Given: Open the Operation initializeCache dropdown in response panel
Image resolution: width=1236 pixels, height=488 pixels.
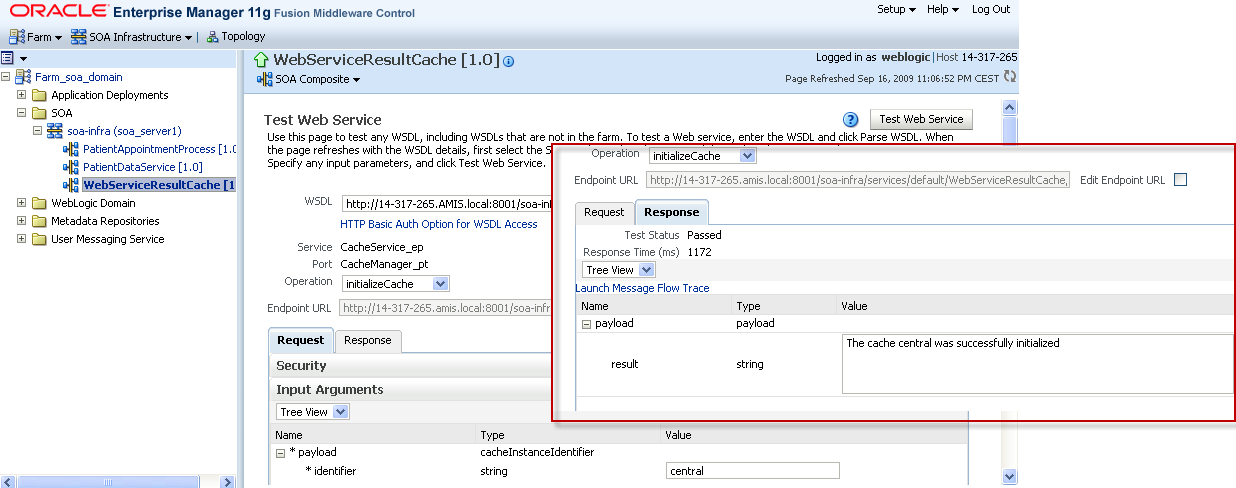Looking at the screenshot, I should [x=747, y=156].
